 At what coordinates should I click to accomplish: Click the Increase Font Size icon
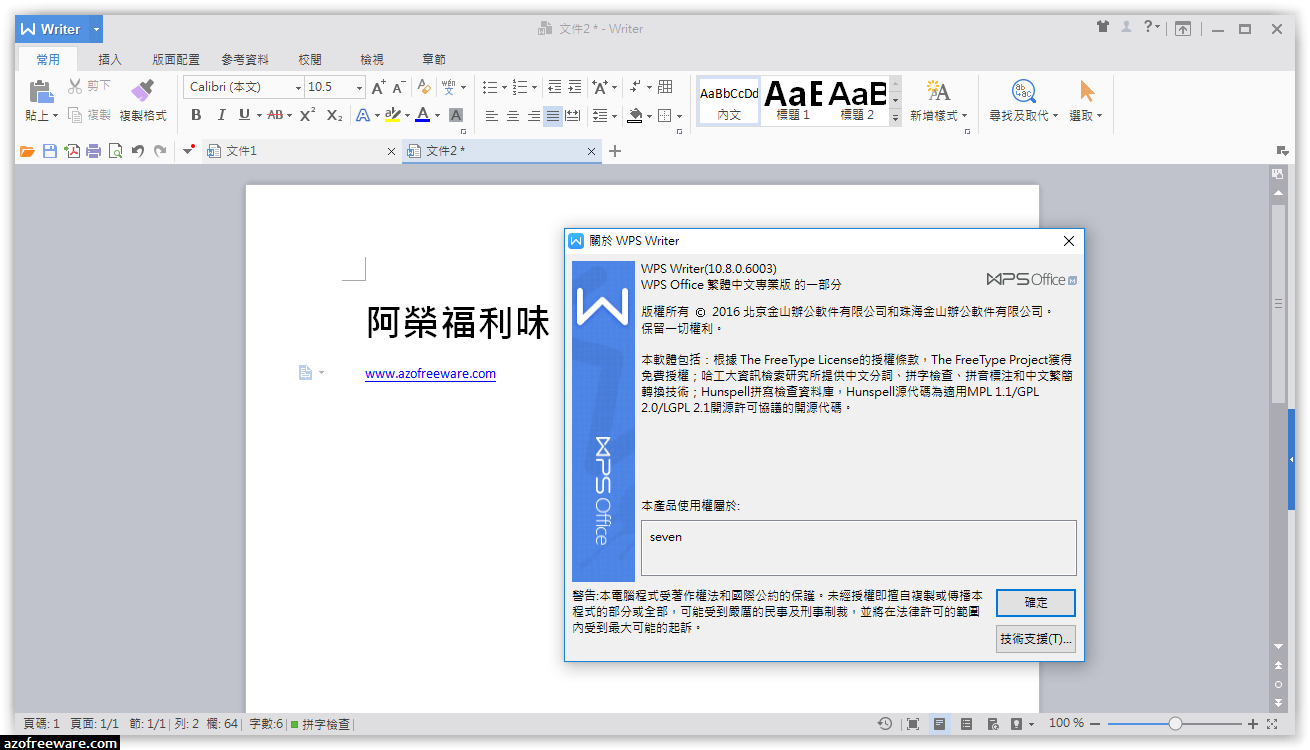(x=378, y=87)
